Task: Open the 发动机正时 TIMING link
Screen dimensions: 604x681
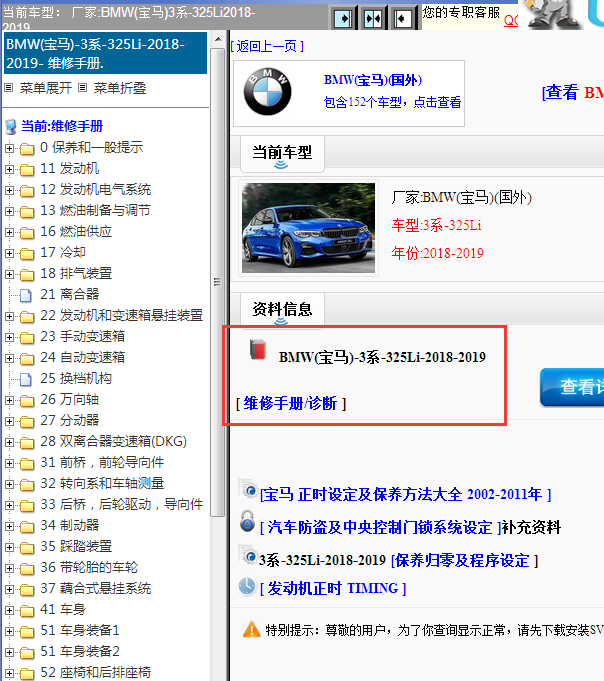Action: [333, 588]
